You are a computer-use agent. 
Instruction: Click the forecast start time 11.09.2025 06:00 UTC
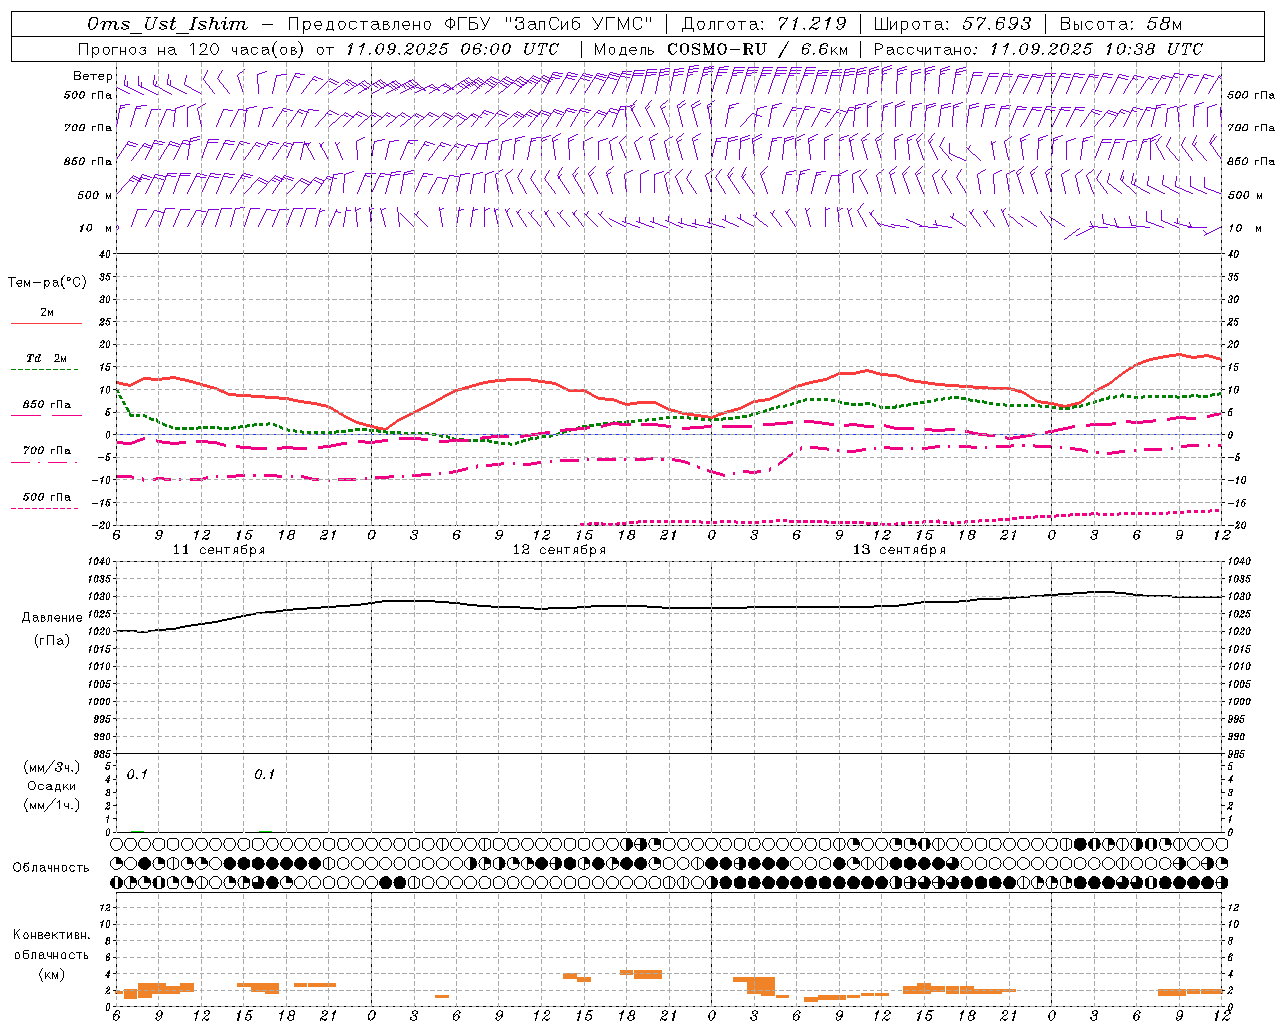tap(452, 49)
